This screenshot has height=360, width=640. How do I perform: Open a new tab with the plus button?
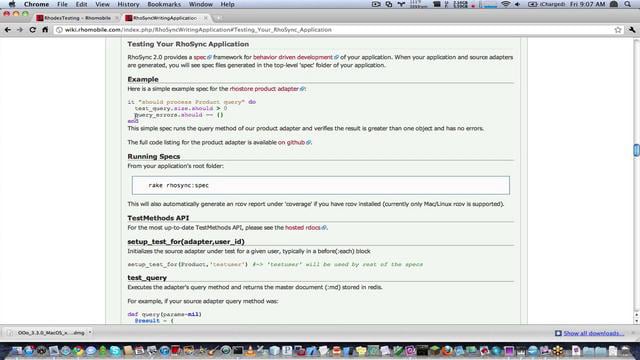218,18
